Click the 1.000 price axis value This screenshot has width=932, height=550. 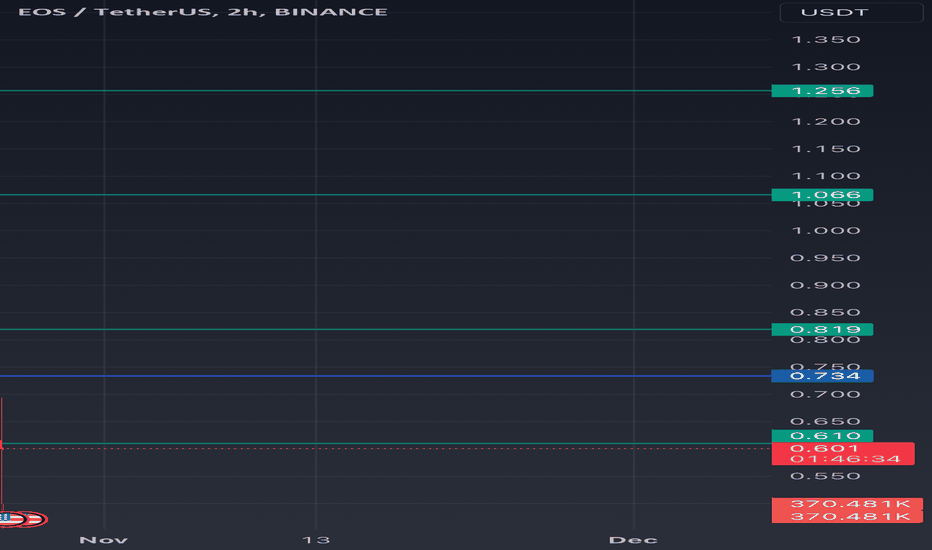pos(826,231)
